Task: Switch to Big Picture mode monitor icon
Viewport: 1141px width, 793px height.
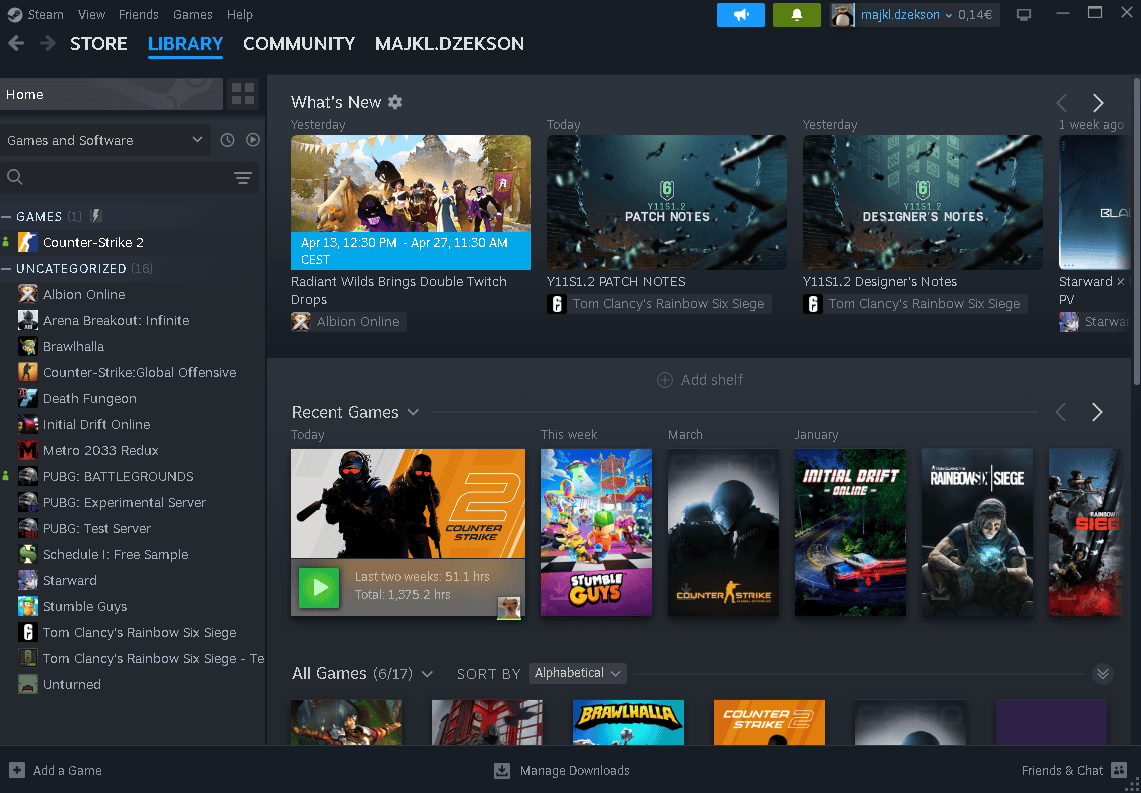Action: pyautogui.click(x=1024, y=15)
